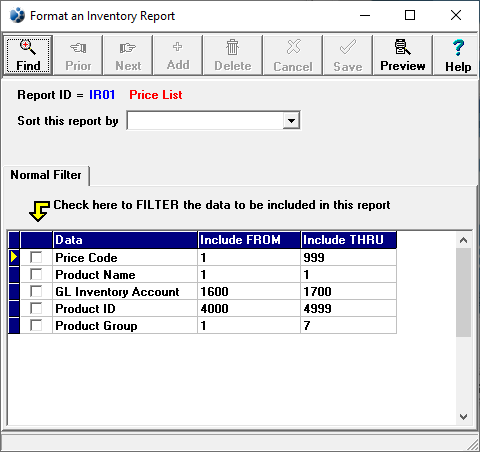The image size is (480, 452).
Task: Select the Normal Filter tab
Action: pyautogui.click(x=46, y=175)
